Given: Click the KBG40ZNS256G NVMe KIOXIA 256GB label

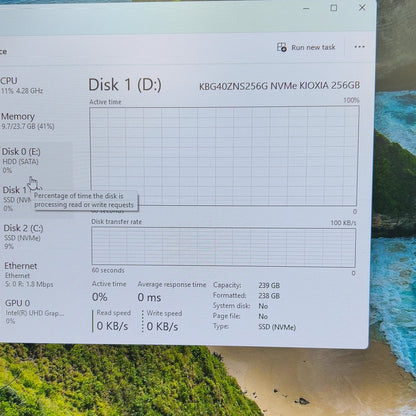Looking at the screenshot, I should coord(279,86).
